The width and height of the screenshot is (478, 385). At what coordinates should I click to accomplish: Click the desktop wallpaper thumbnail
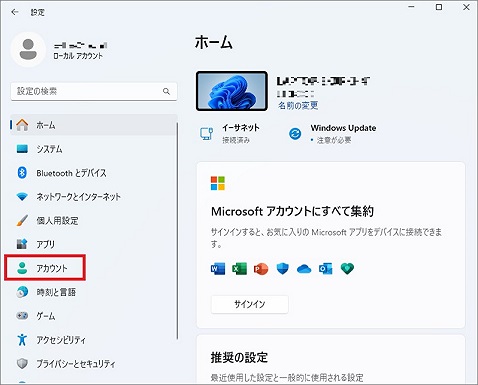coord(232,91)
